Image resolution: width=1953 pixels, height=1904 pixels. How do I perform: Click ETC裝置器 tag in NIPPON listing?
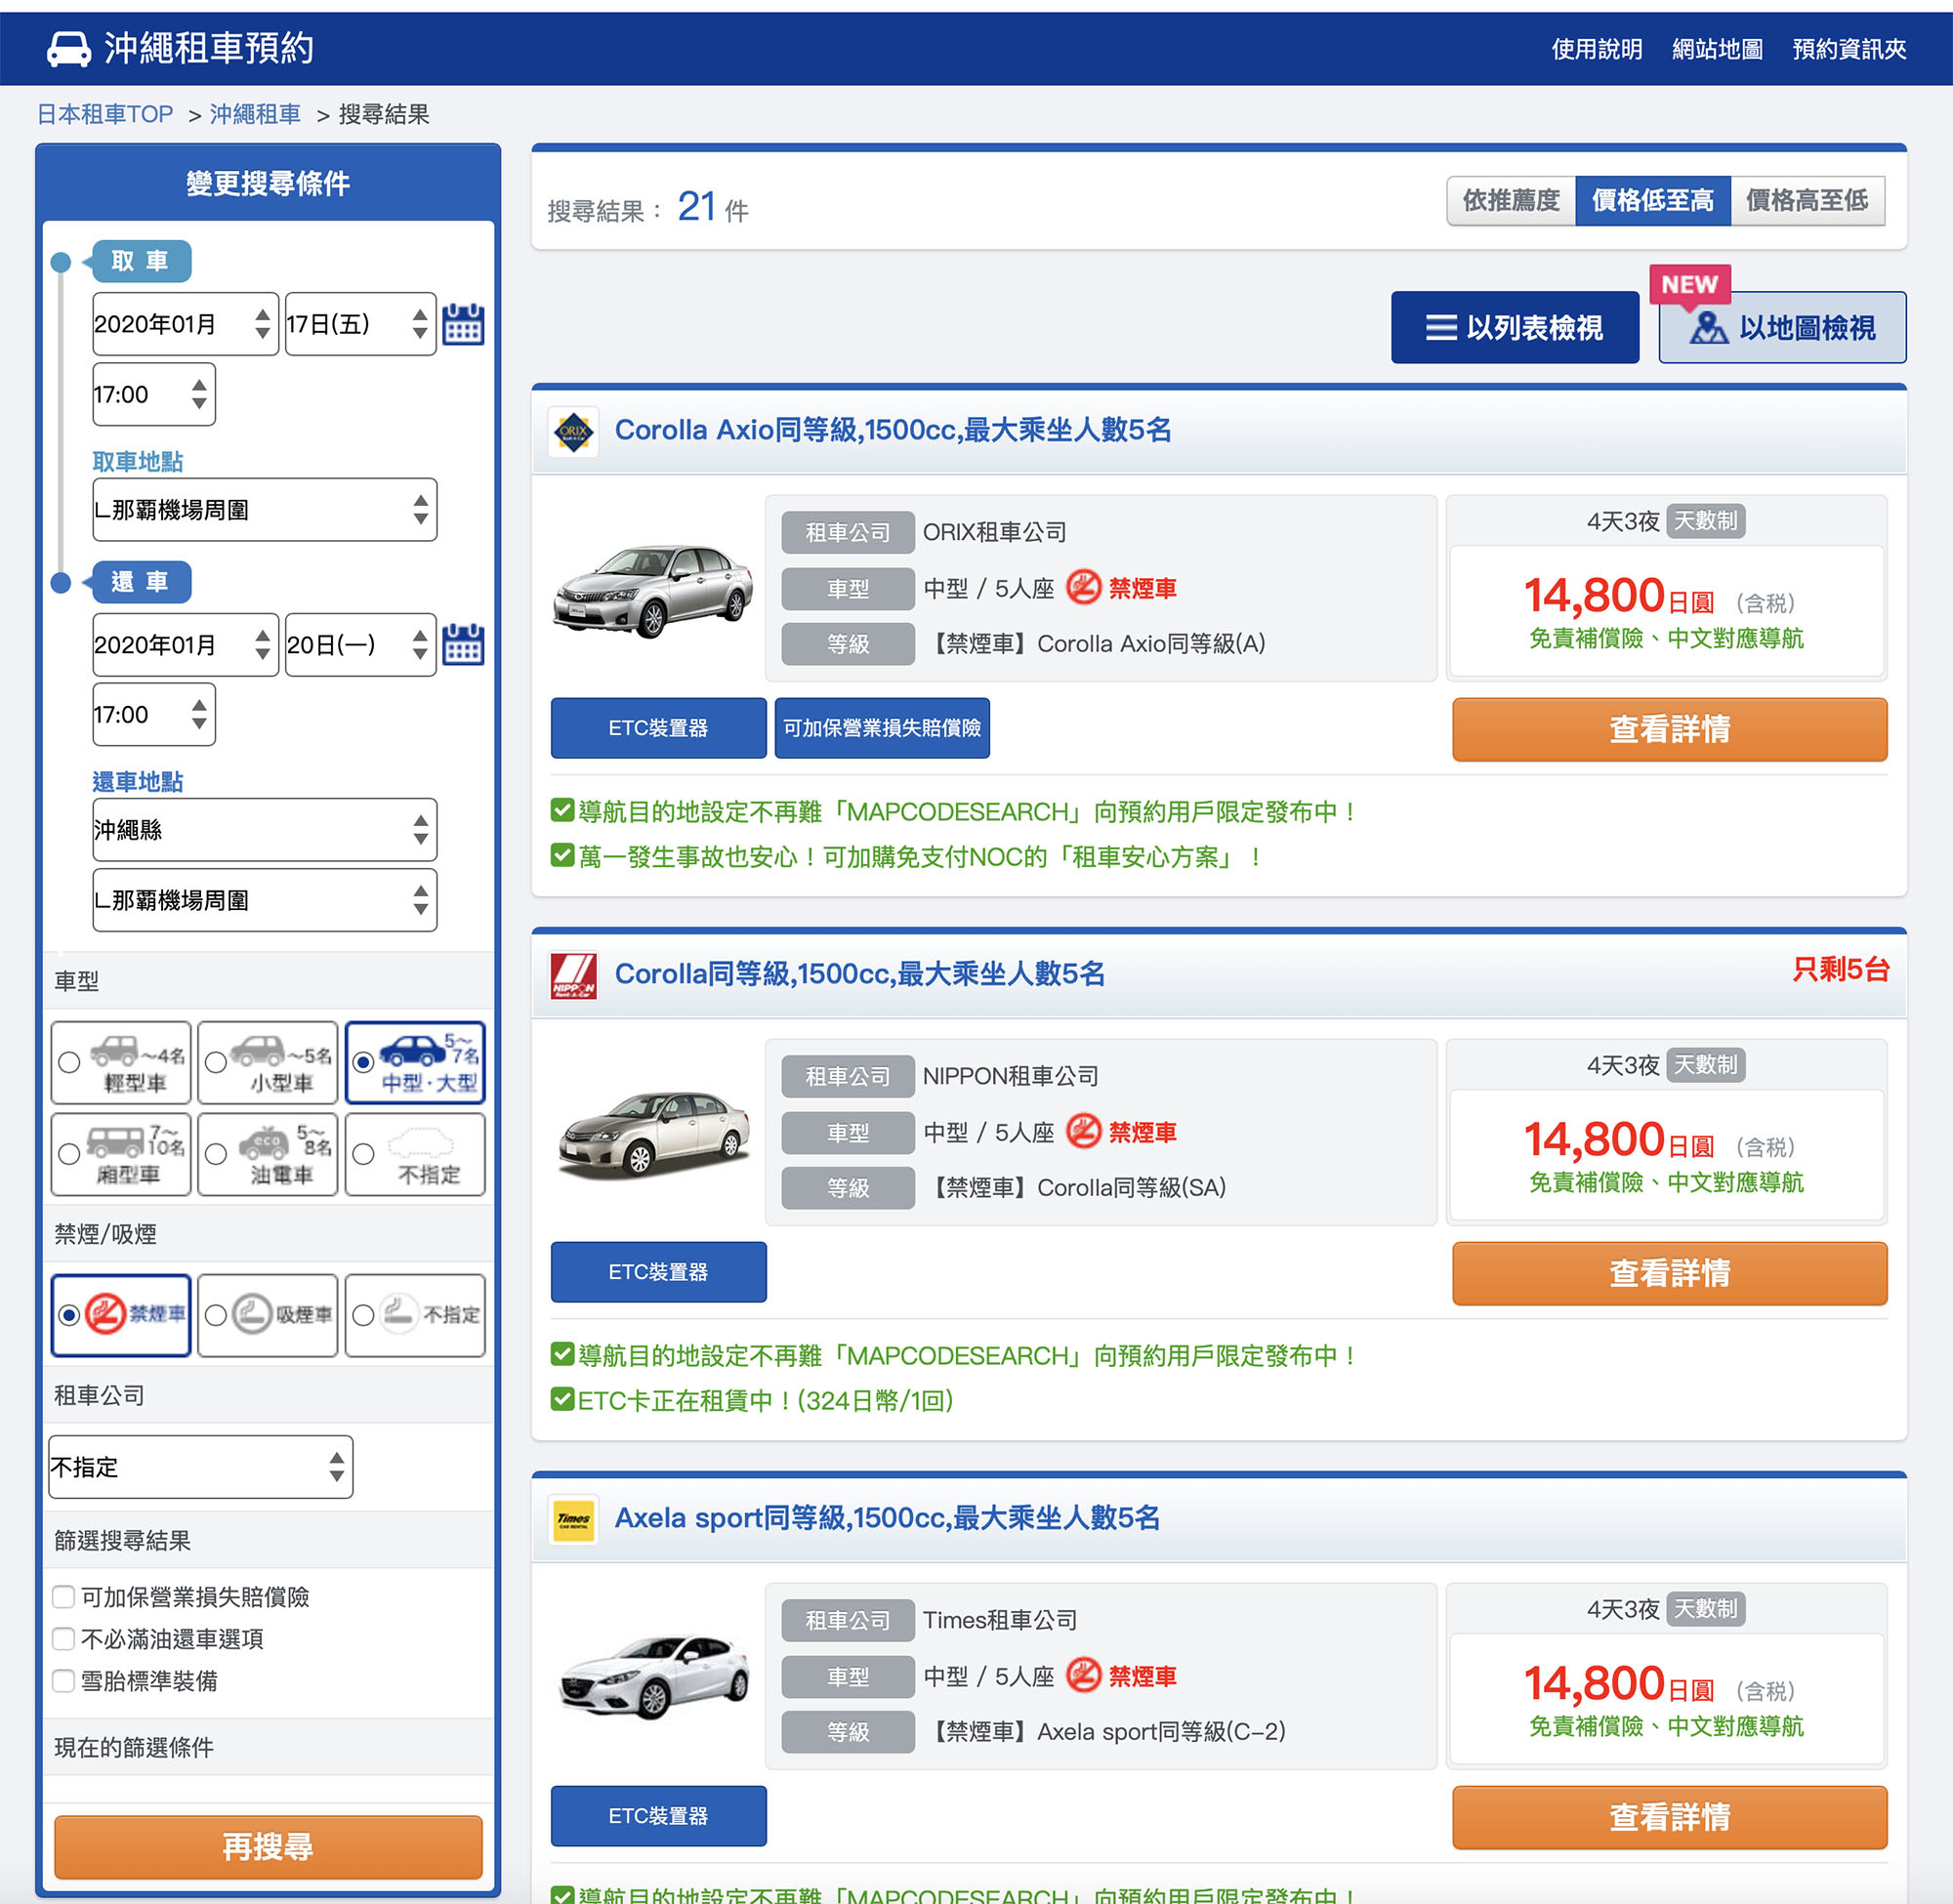pyautogui.click(x=658, y=1272)
